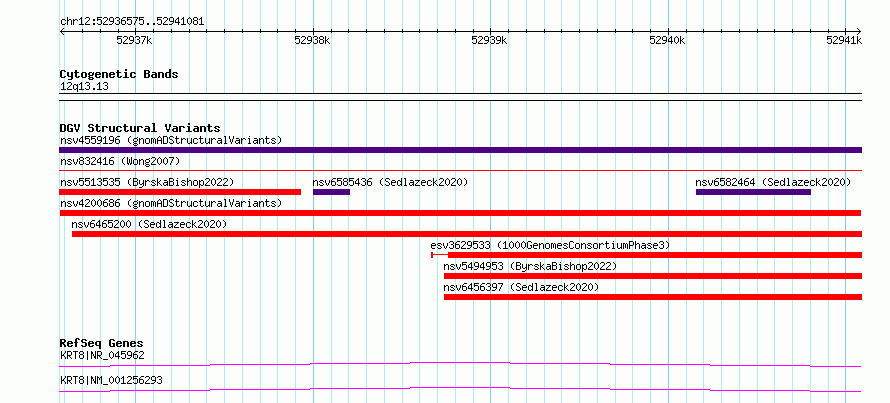The height and width of the screenshot is (403, 890).
Task: Click the KRT8|NM_001256293 label text
Action: point(111,380)
